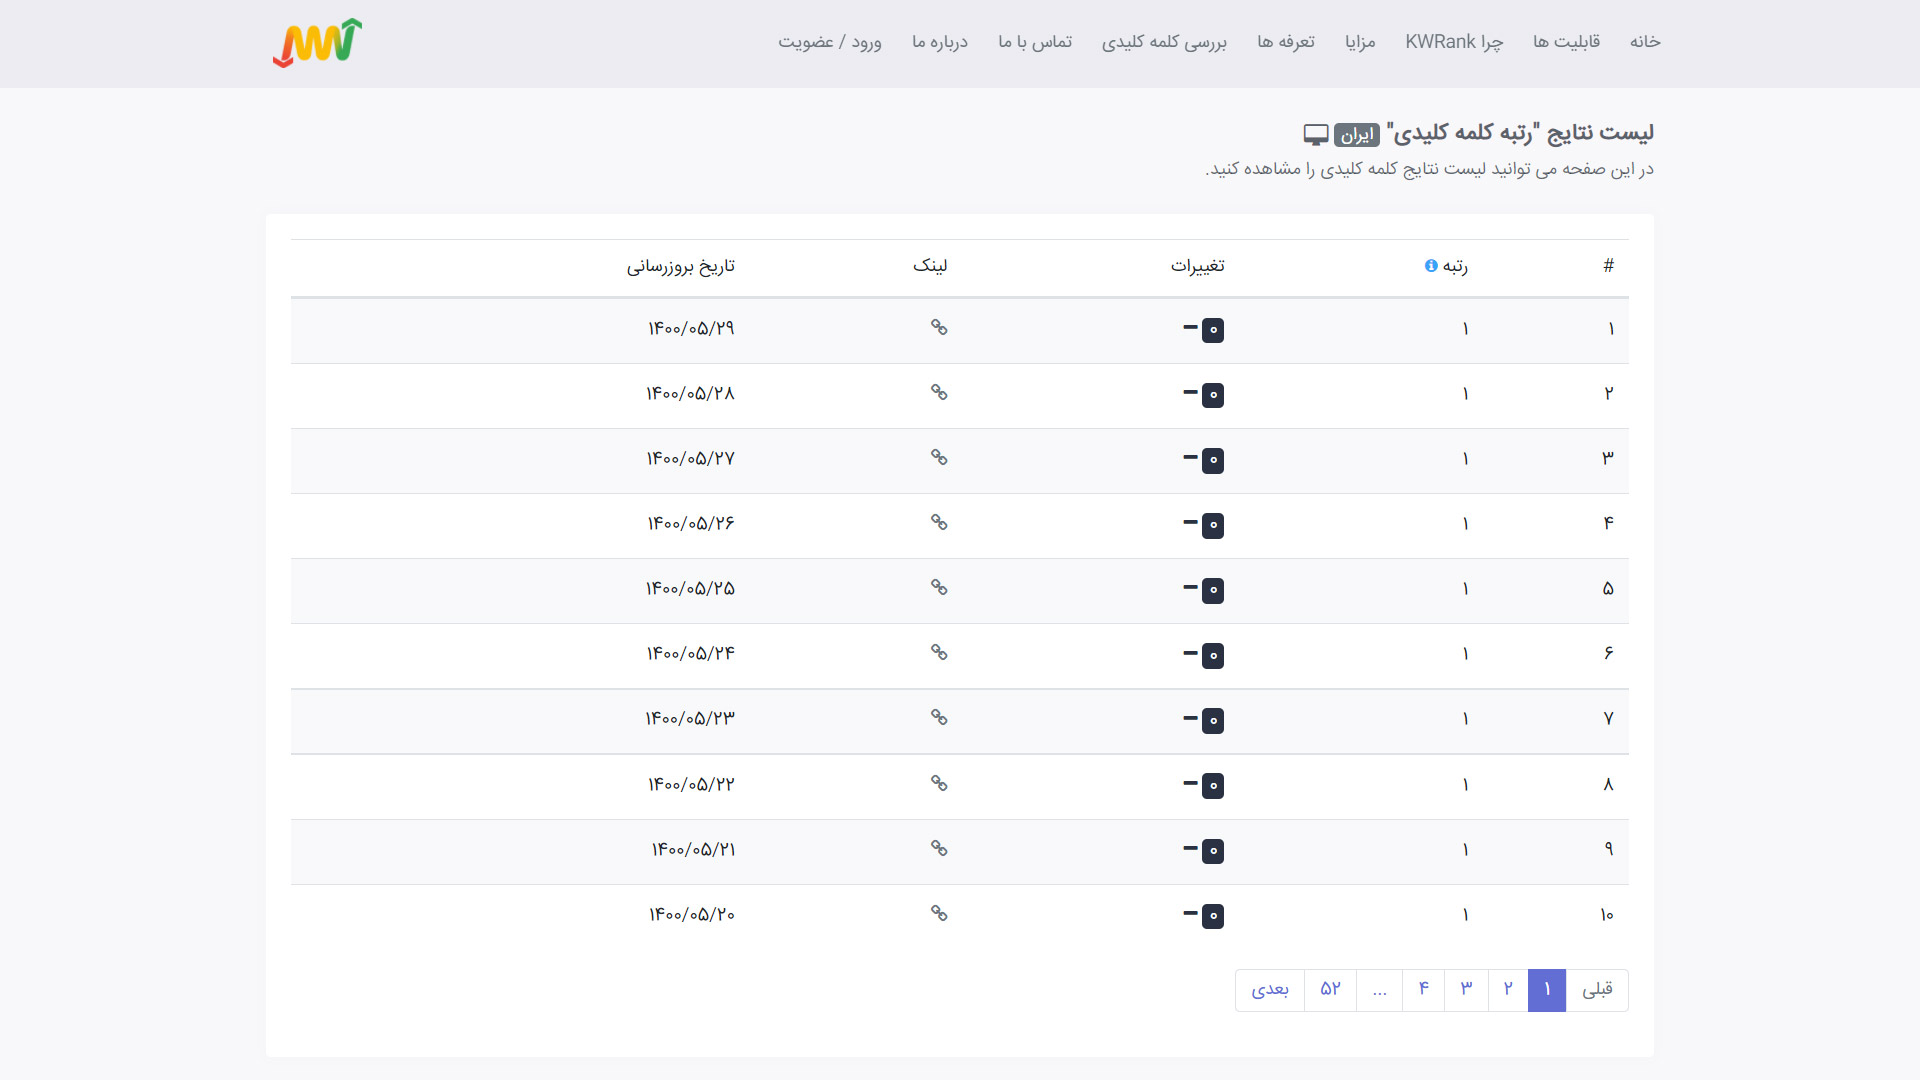Image resolution: width=1920 pixels, height=1080 pixels.
Task: Click the change badge in row ۳
Action: (x=1213, y=460)
